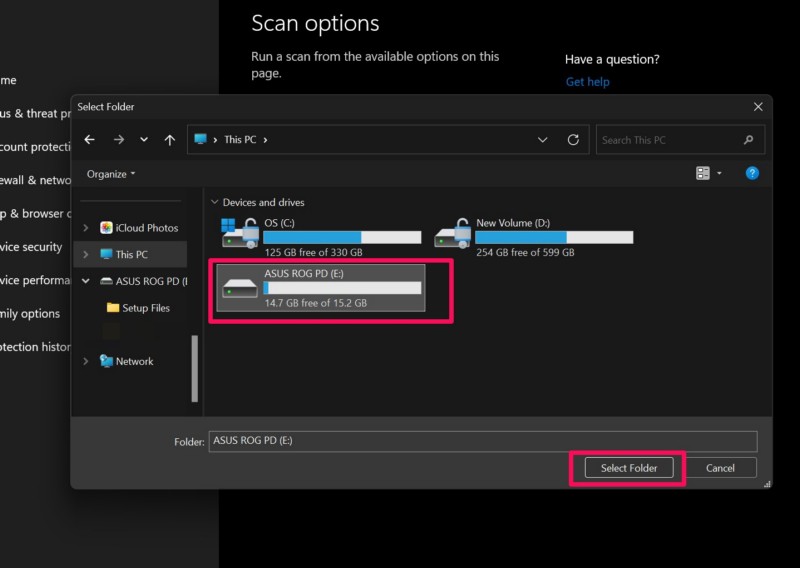Click the Up directory arrow
This screenshot has width=800, height=568.
click(170, 140)
